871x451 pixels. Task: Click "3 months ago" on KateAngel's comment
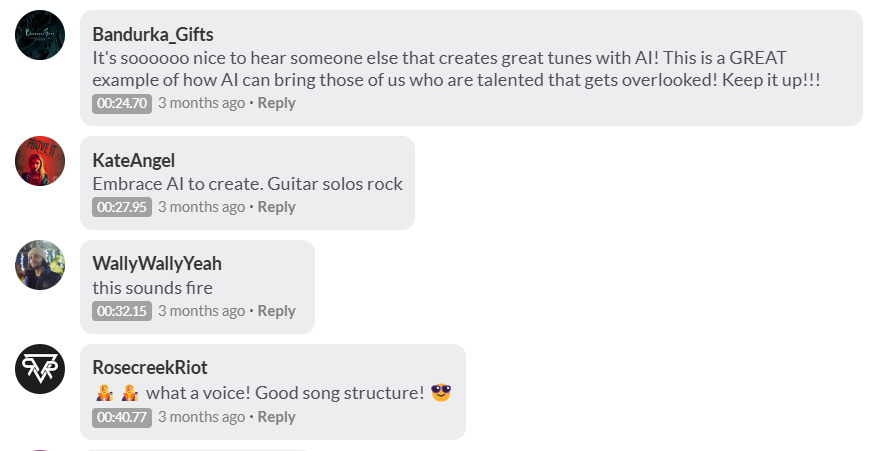201,207
